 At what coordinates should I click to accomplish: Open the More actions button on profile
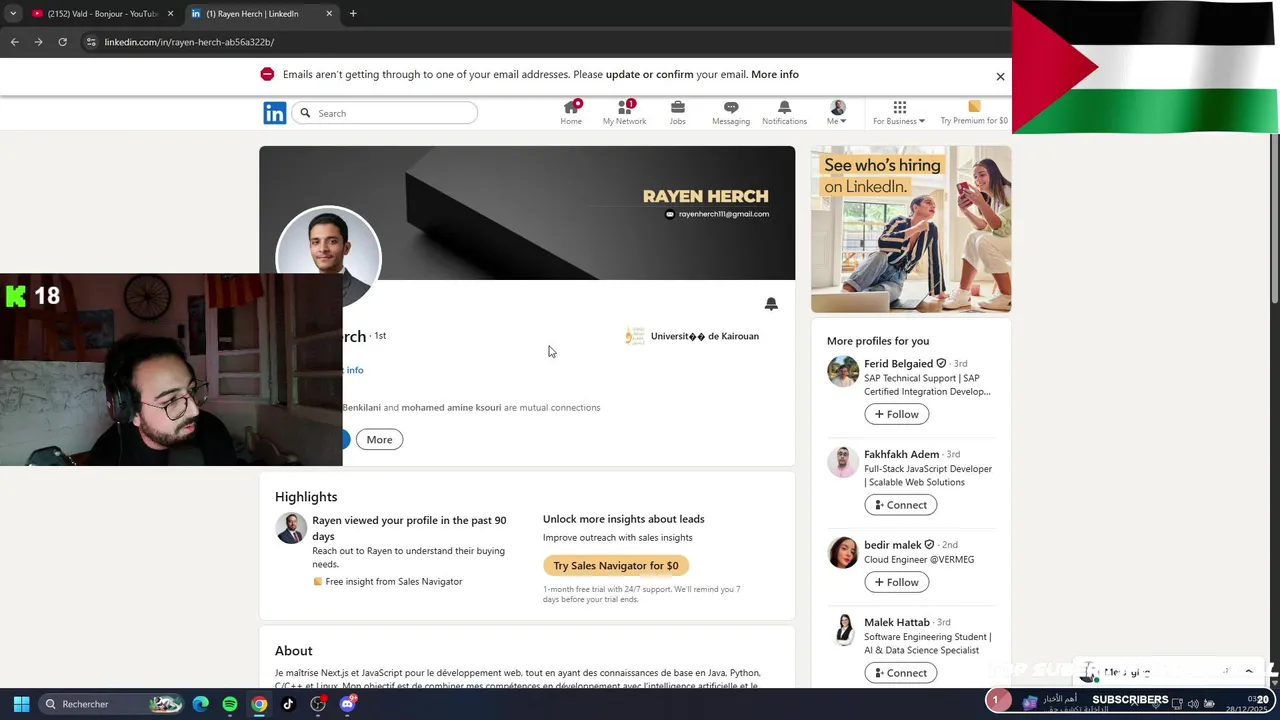379,439
